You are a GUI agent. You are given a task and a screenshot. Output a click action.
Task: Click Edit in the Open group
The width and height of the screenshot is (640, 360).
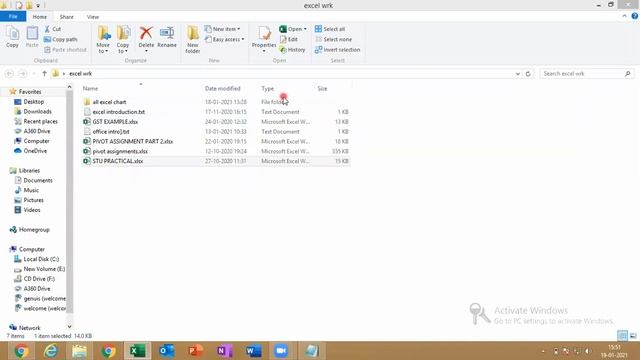(x=289, y=39)
